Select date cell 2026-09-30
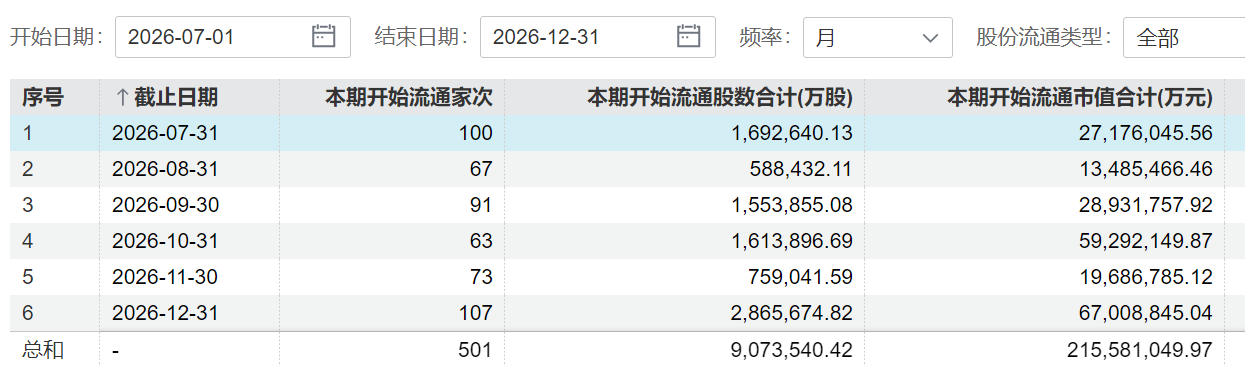The width and height of the screenshot is (1245, 366). tap(165, 205)
